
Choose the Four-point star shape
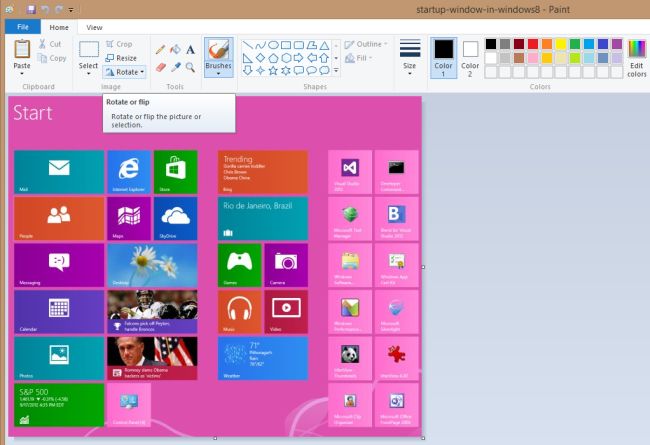pyautogui.click(x=260, y=71)
